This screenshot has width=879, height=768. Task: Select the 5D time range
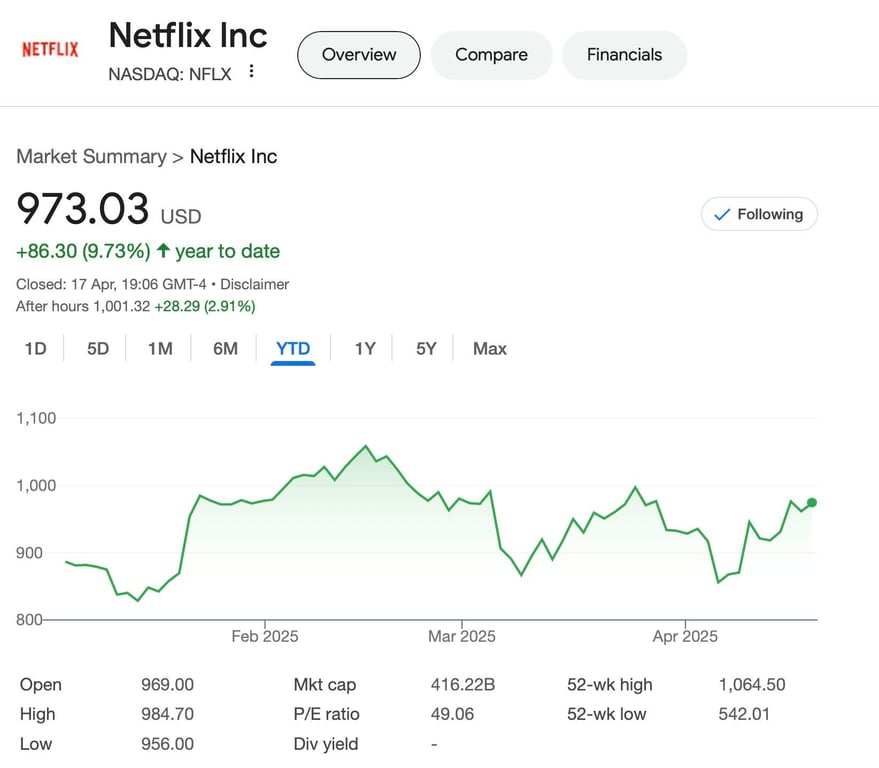98,348
